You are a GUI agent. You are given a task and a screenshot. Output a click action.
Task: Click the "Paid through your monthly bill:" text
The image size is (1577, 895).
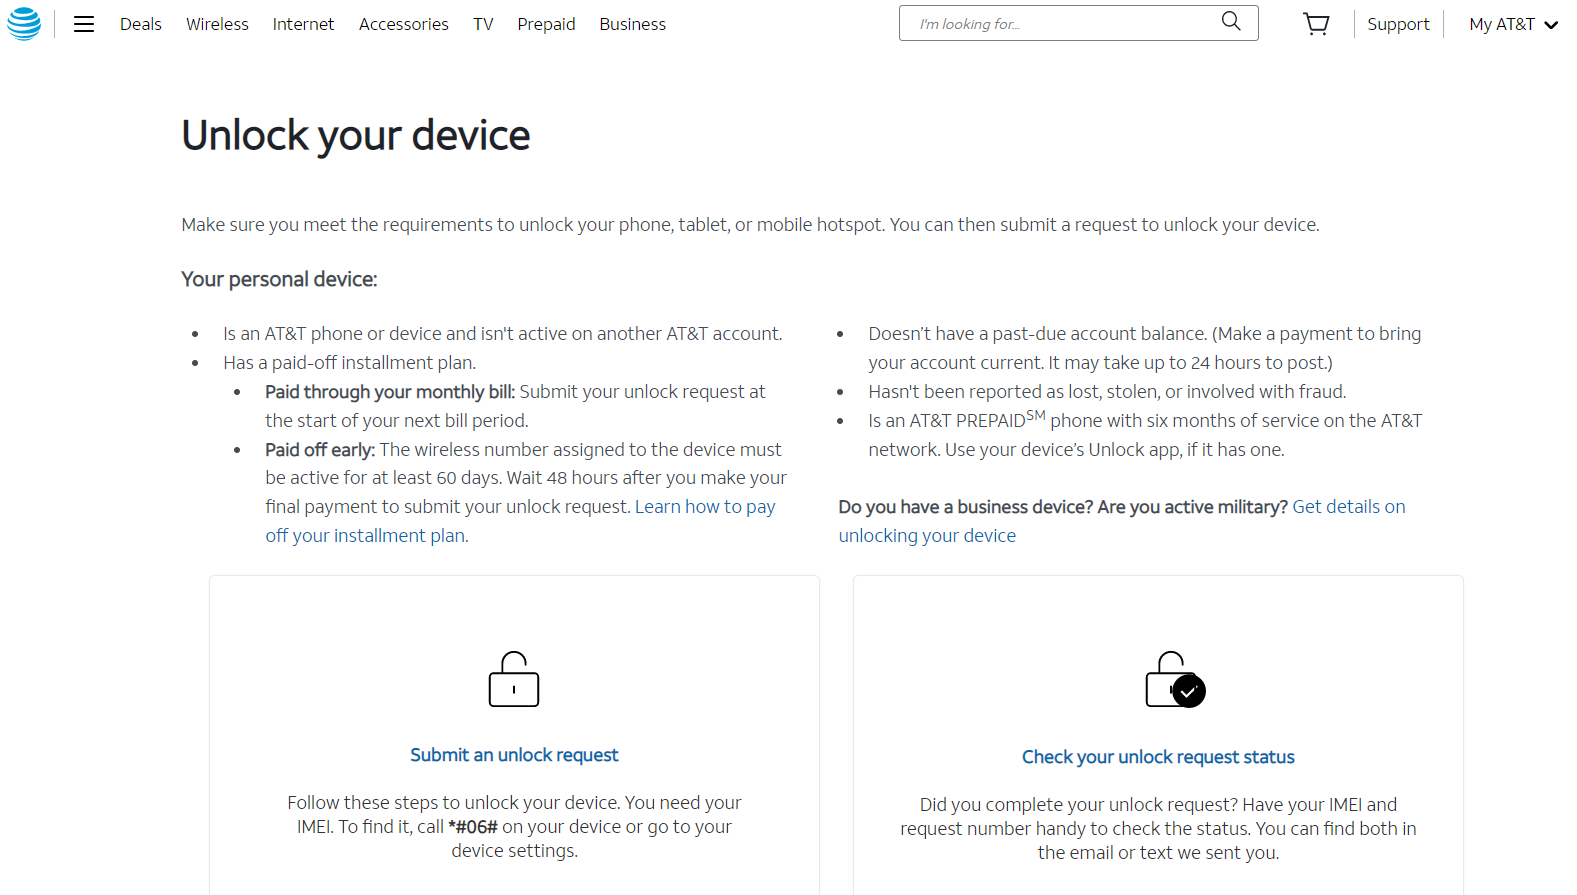tap(390, 392)
